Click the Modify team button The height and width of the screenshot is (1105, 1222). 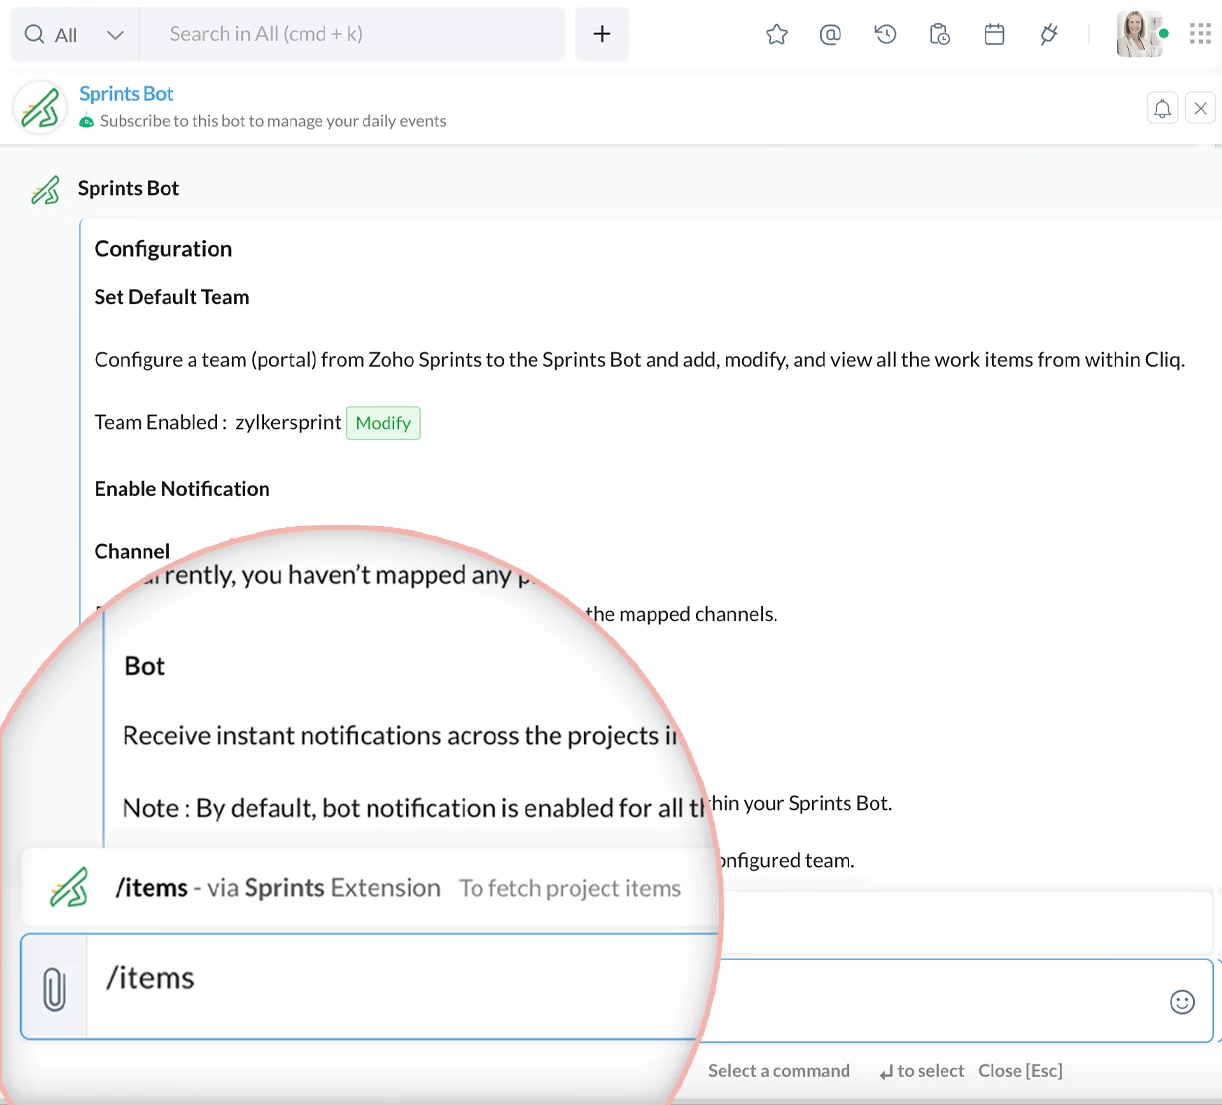[x=383, y=423]
